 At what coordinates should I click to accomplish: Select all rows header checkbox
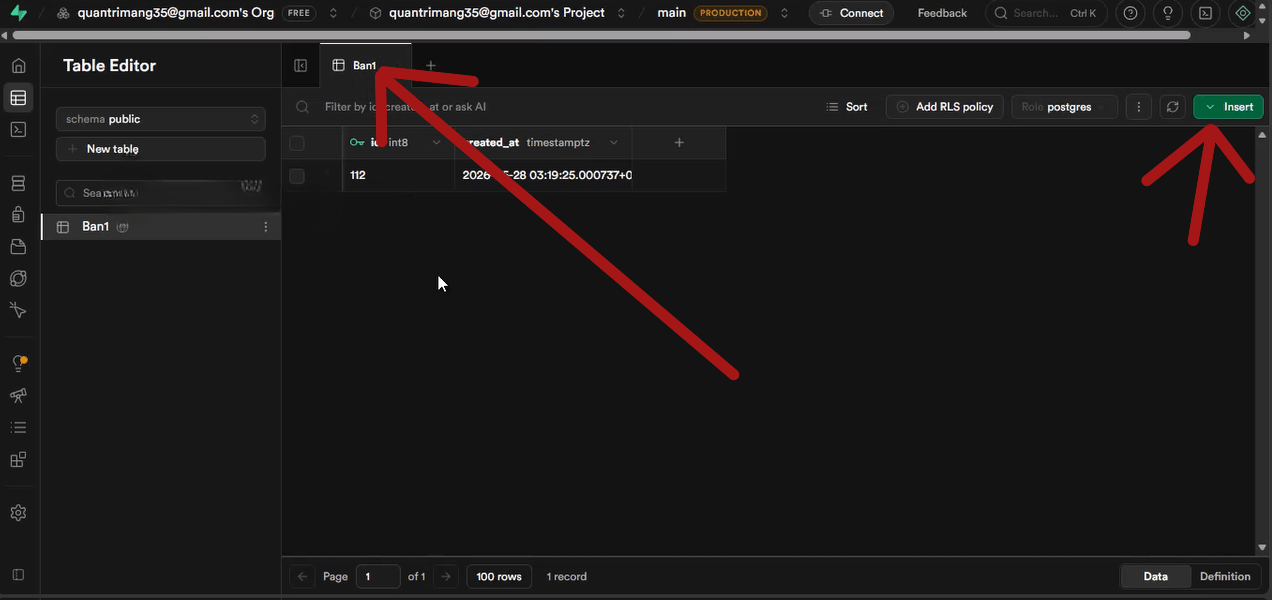297,143
